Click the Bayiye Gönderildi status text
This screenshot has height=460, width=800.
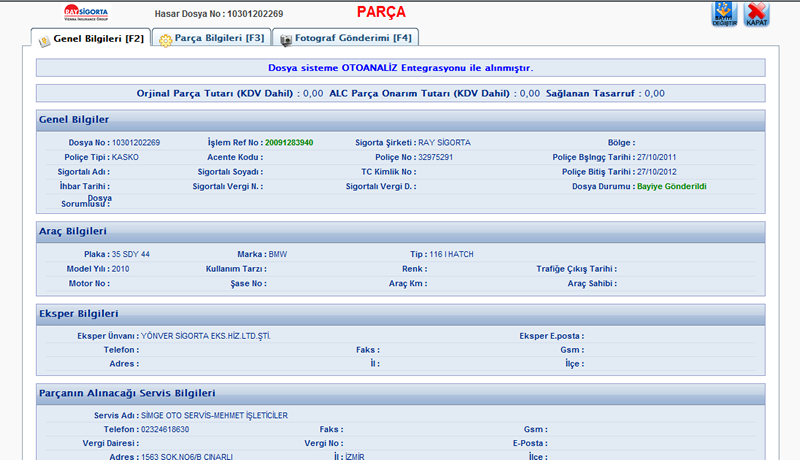[x=671, y=186]
